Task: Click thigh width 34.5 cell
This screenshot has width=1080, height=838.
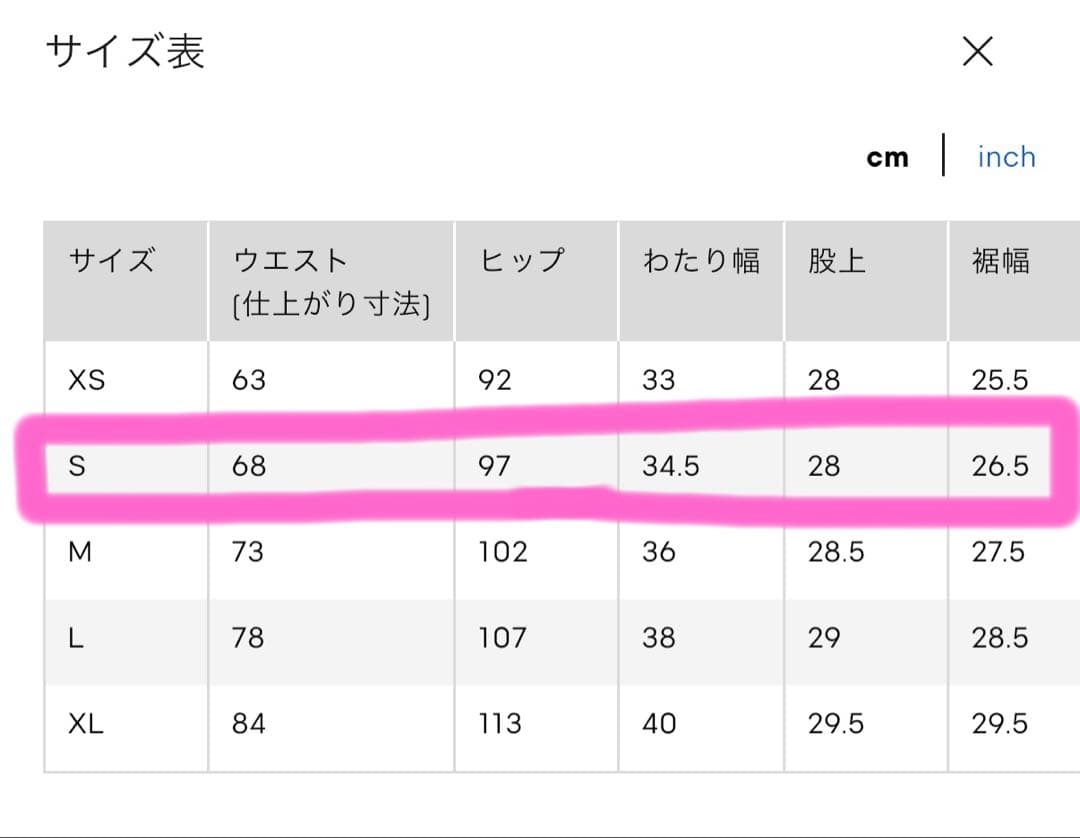Action: (671, 465)
